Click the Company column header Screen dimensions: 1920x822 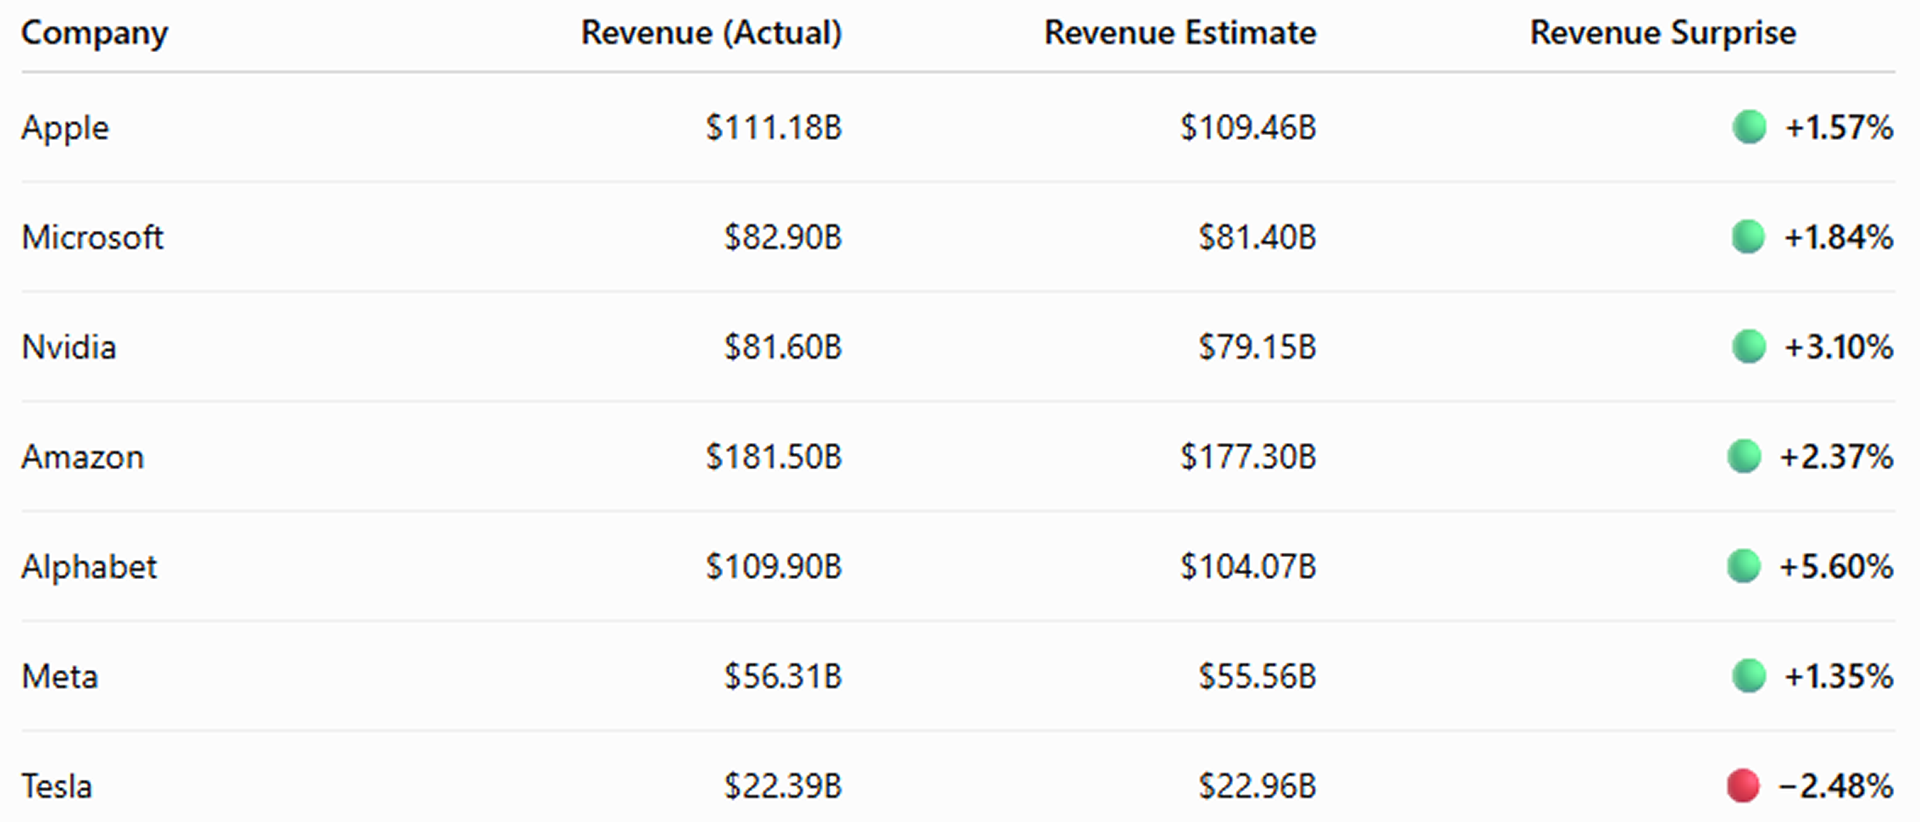point(95,34)
